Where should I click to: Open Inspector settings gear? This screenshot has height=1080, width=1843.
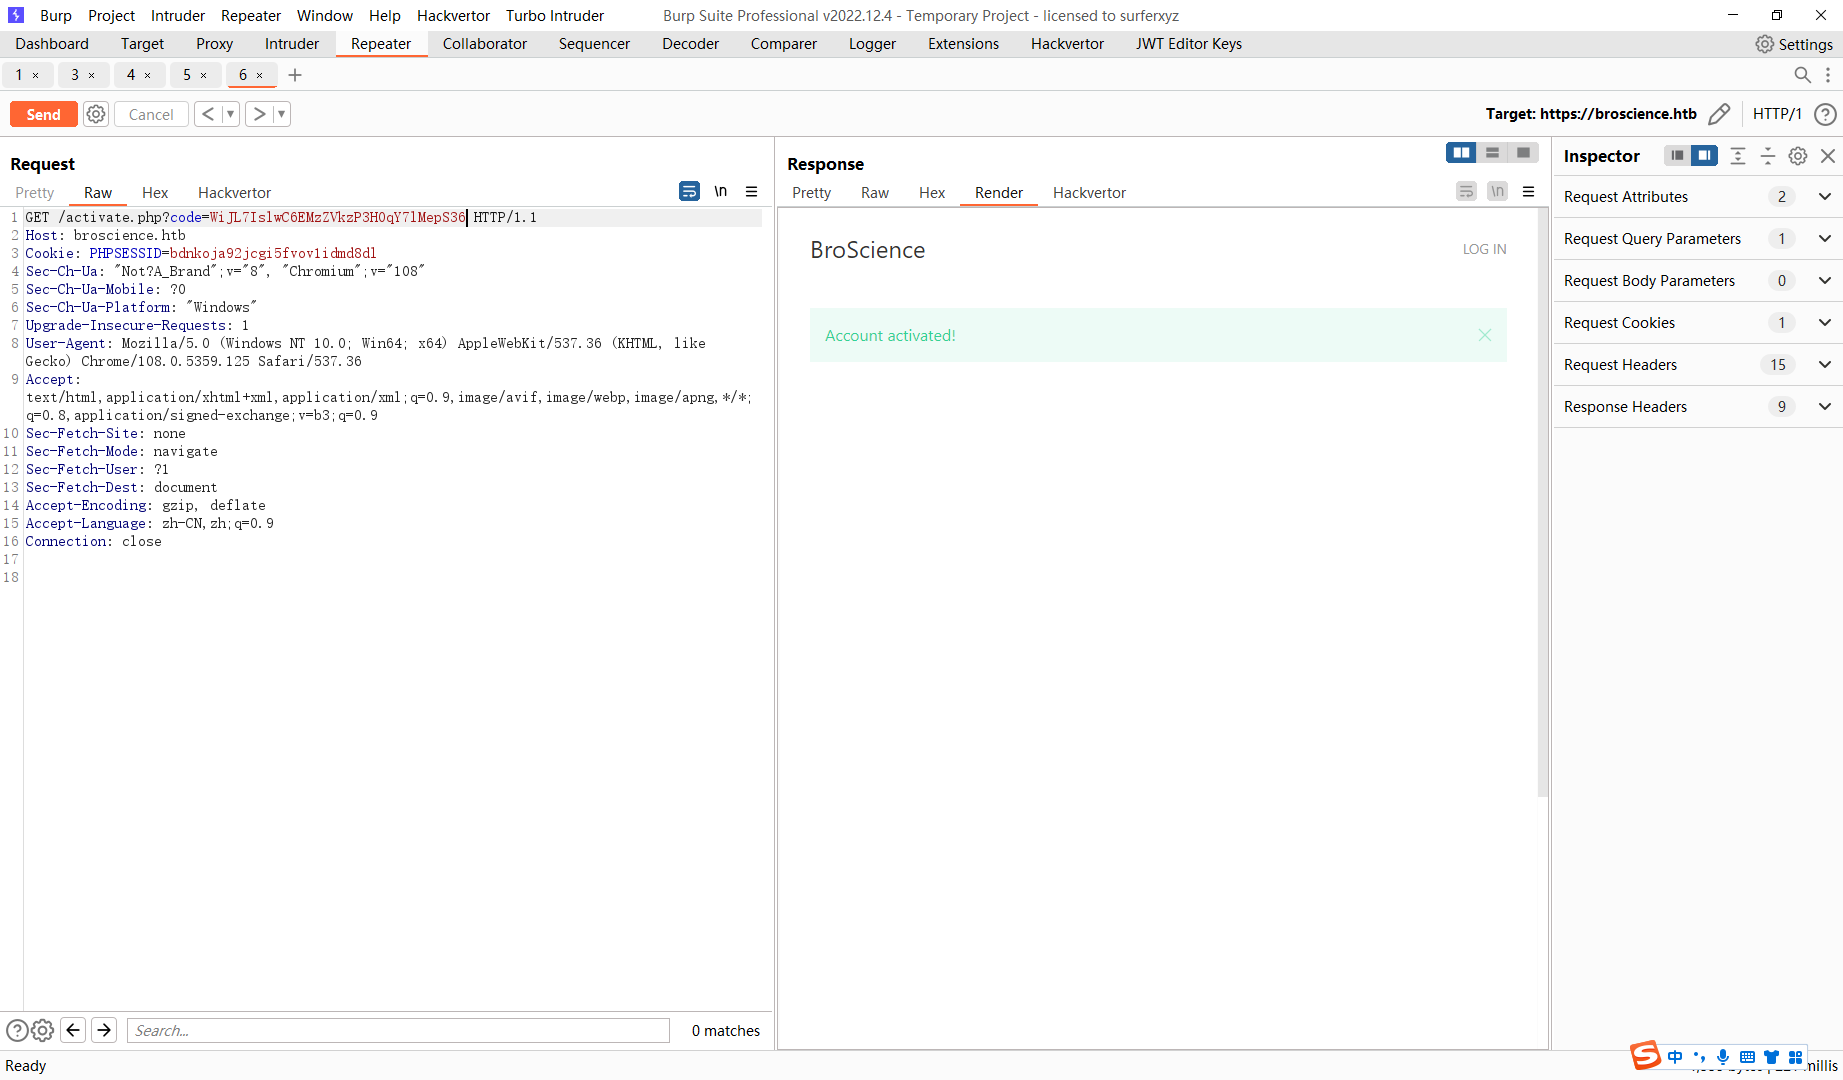(1797, 156)
